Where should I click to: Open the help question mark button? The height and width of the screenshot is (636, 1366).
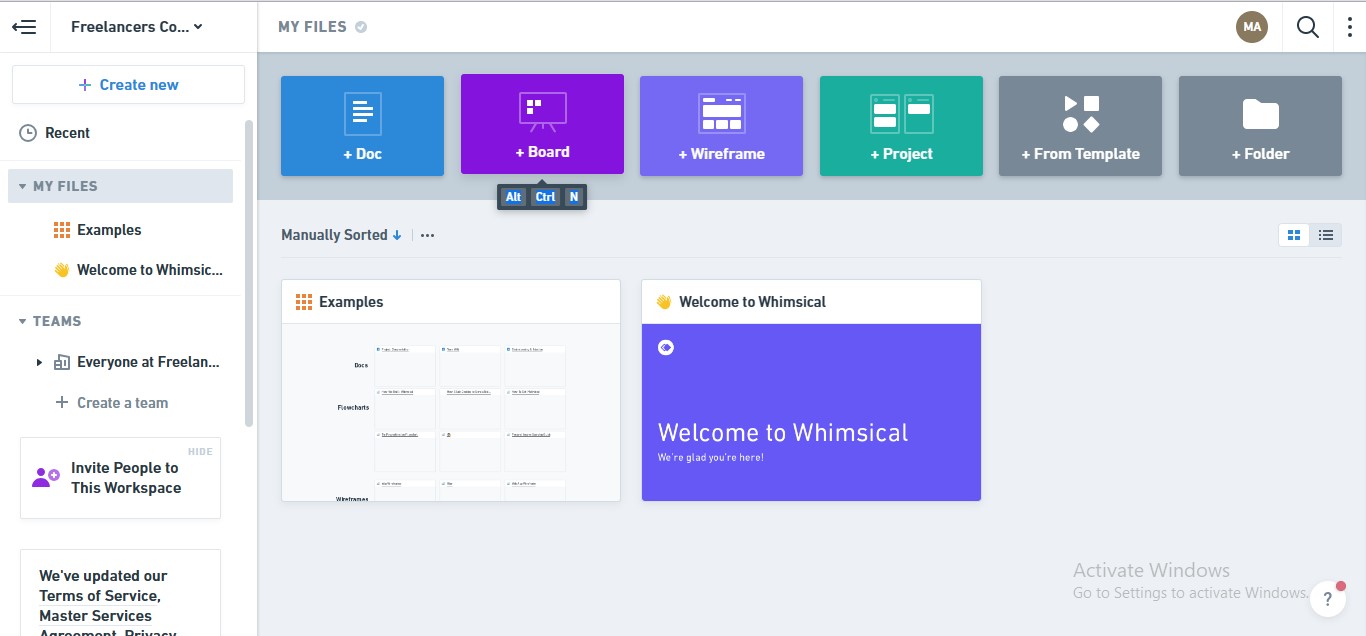1327,599
